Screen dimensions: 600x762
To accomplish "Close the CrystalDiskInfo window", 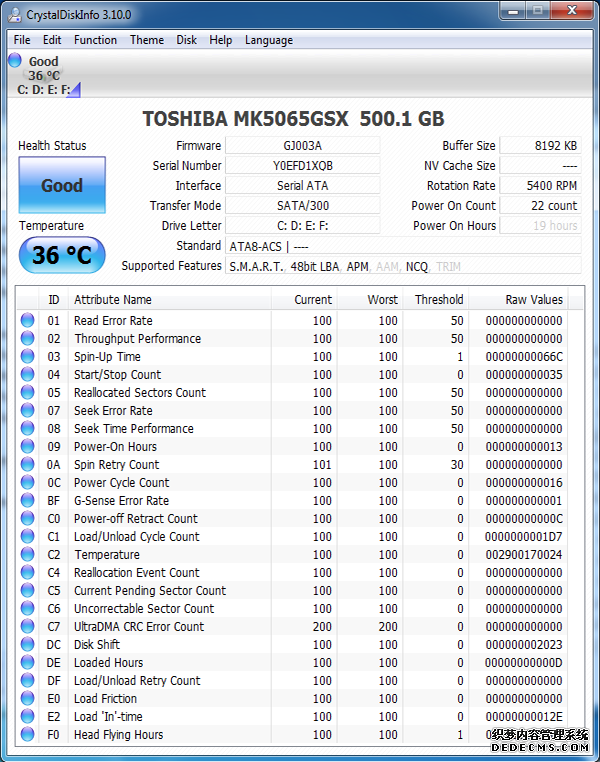I will (x=572, y=11).
